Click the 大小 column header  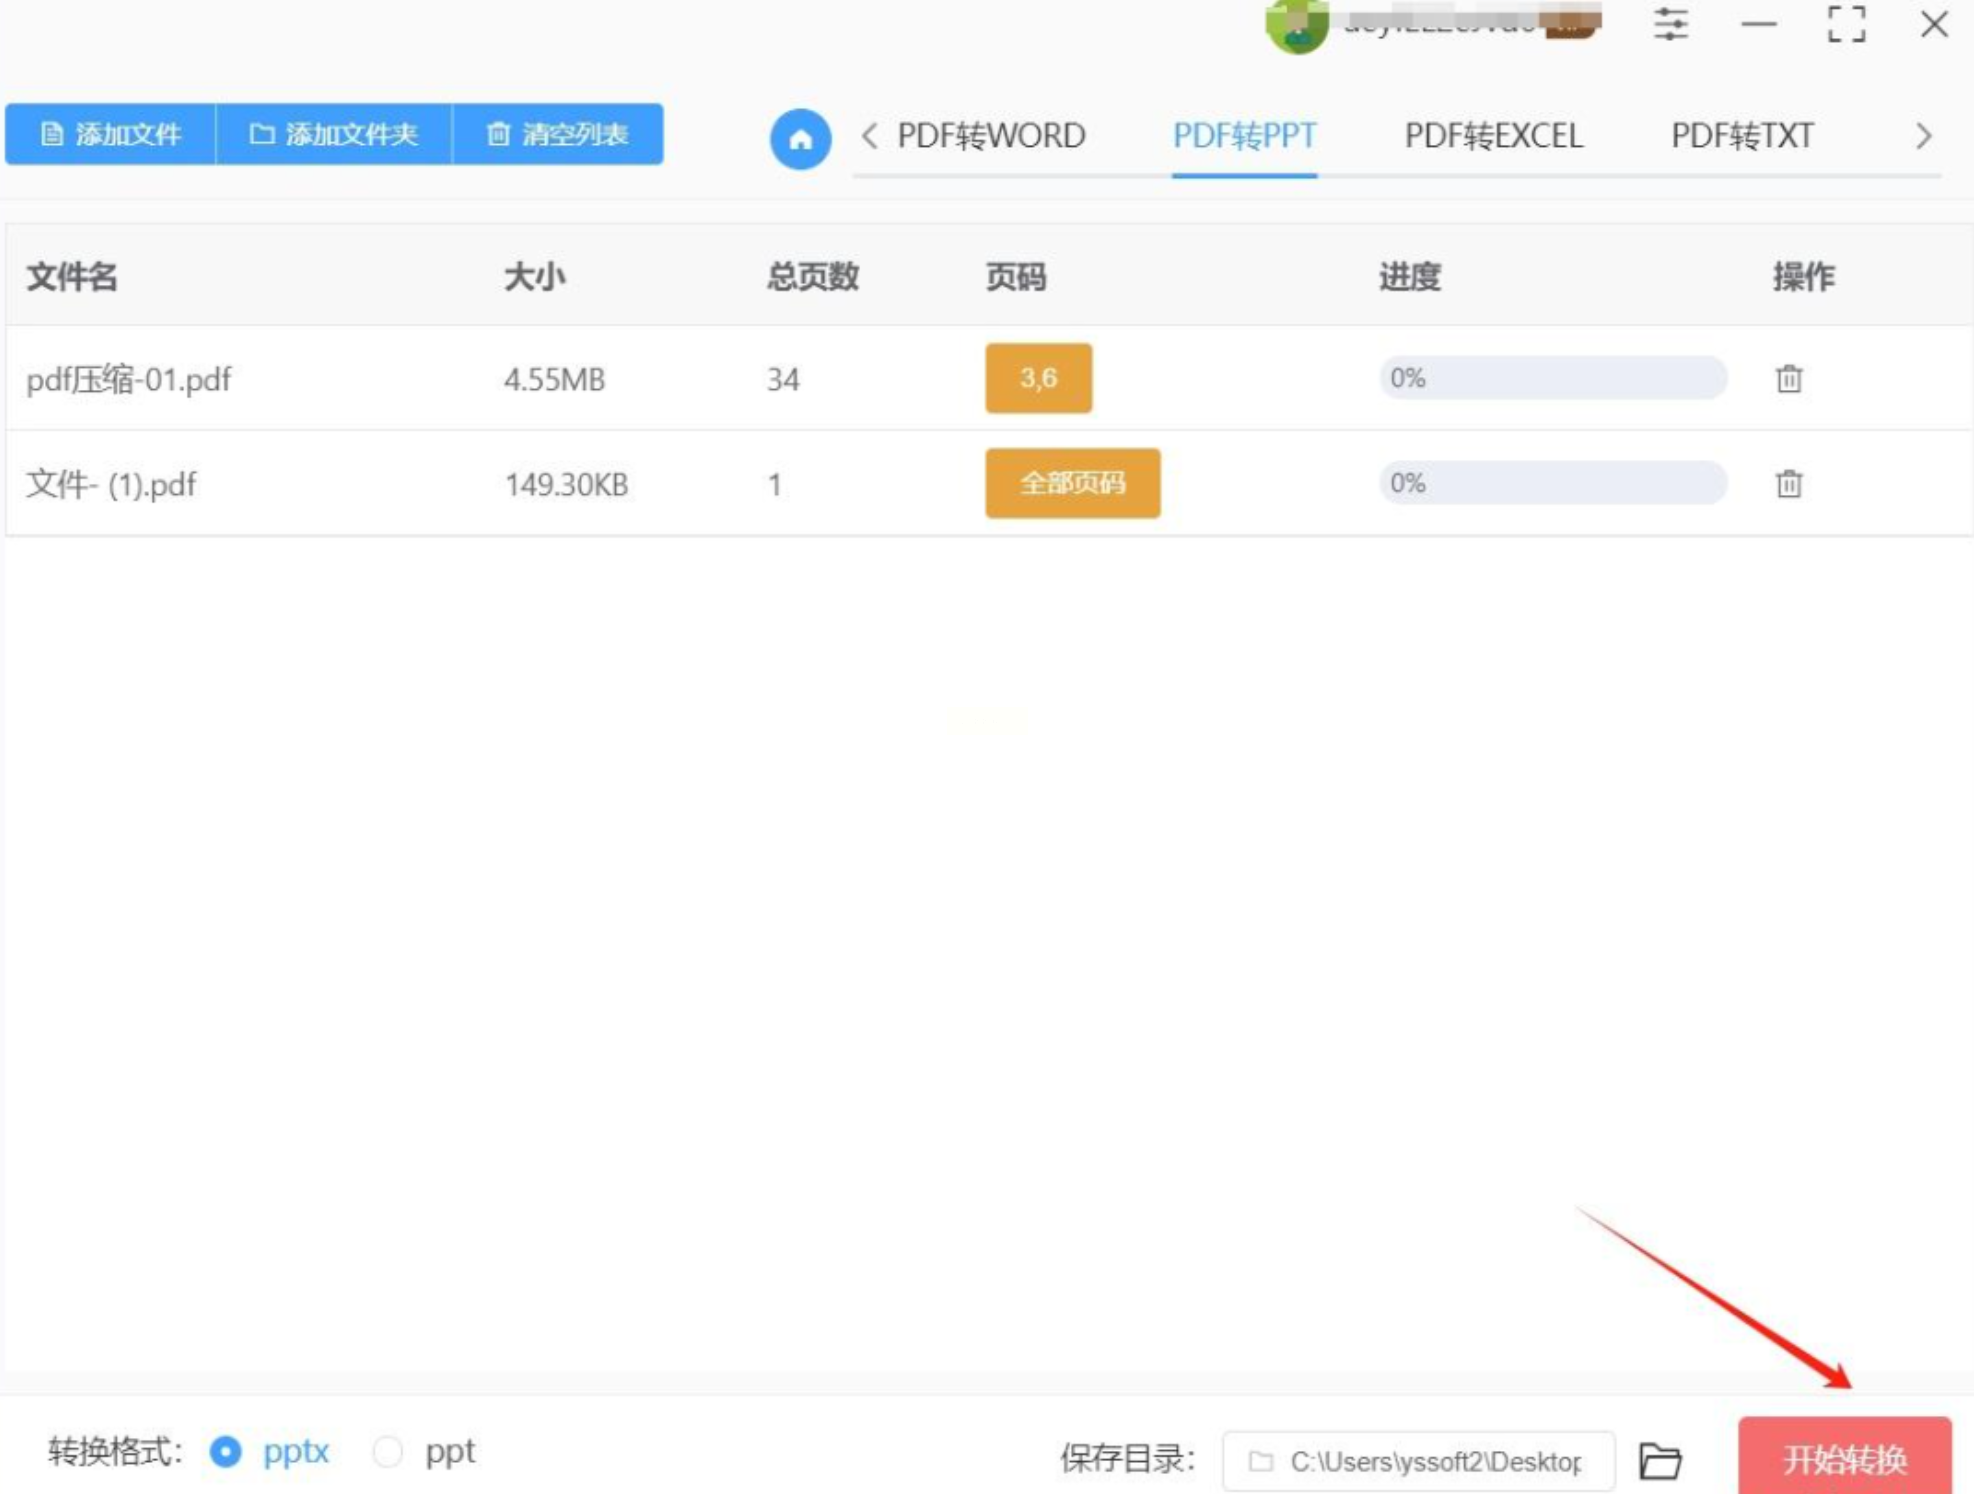pyautogui.click(x=534, y=277)
